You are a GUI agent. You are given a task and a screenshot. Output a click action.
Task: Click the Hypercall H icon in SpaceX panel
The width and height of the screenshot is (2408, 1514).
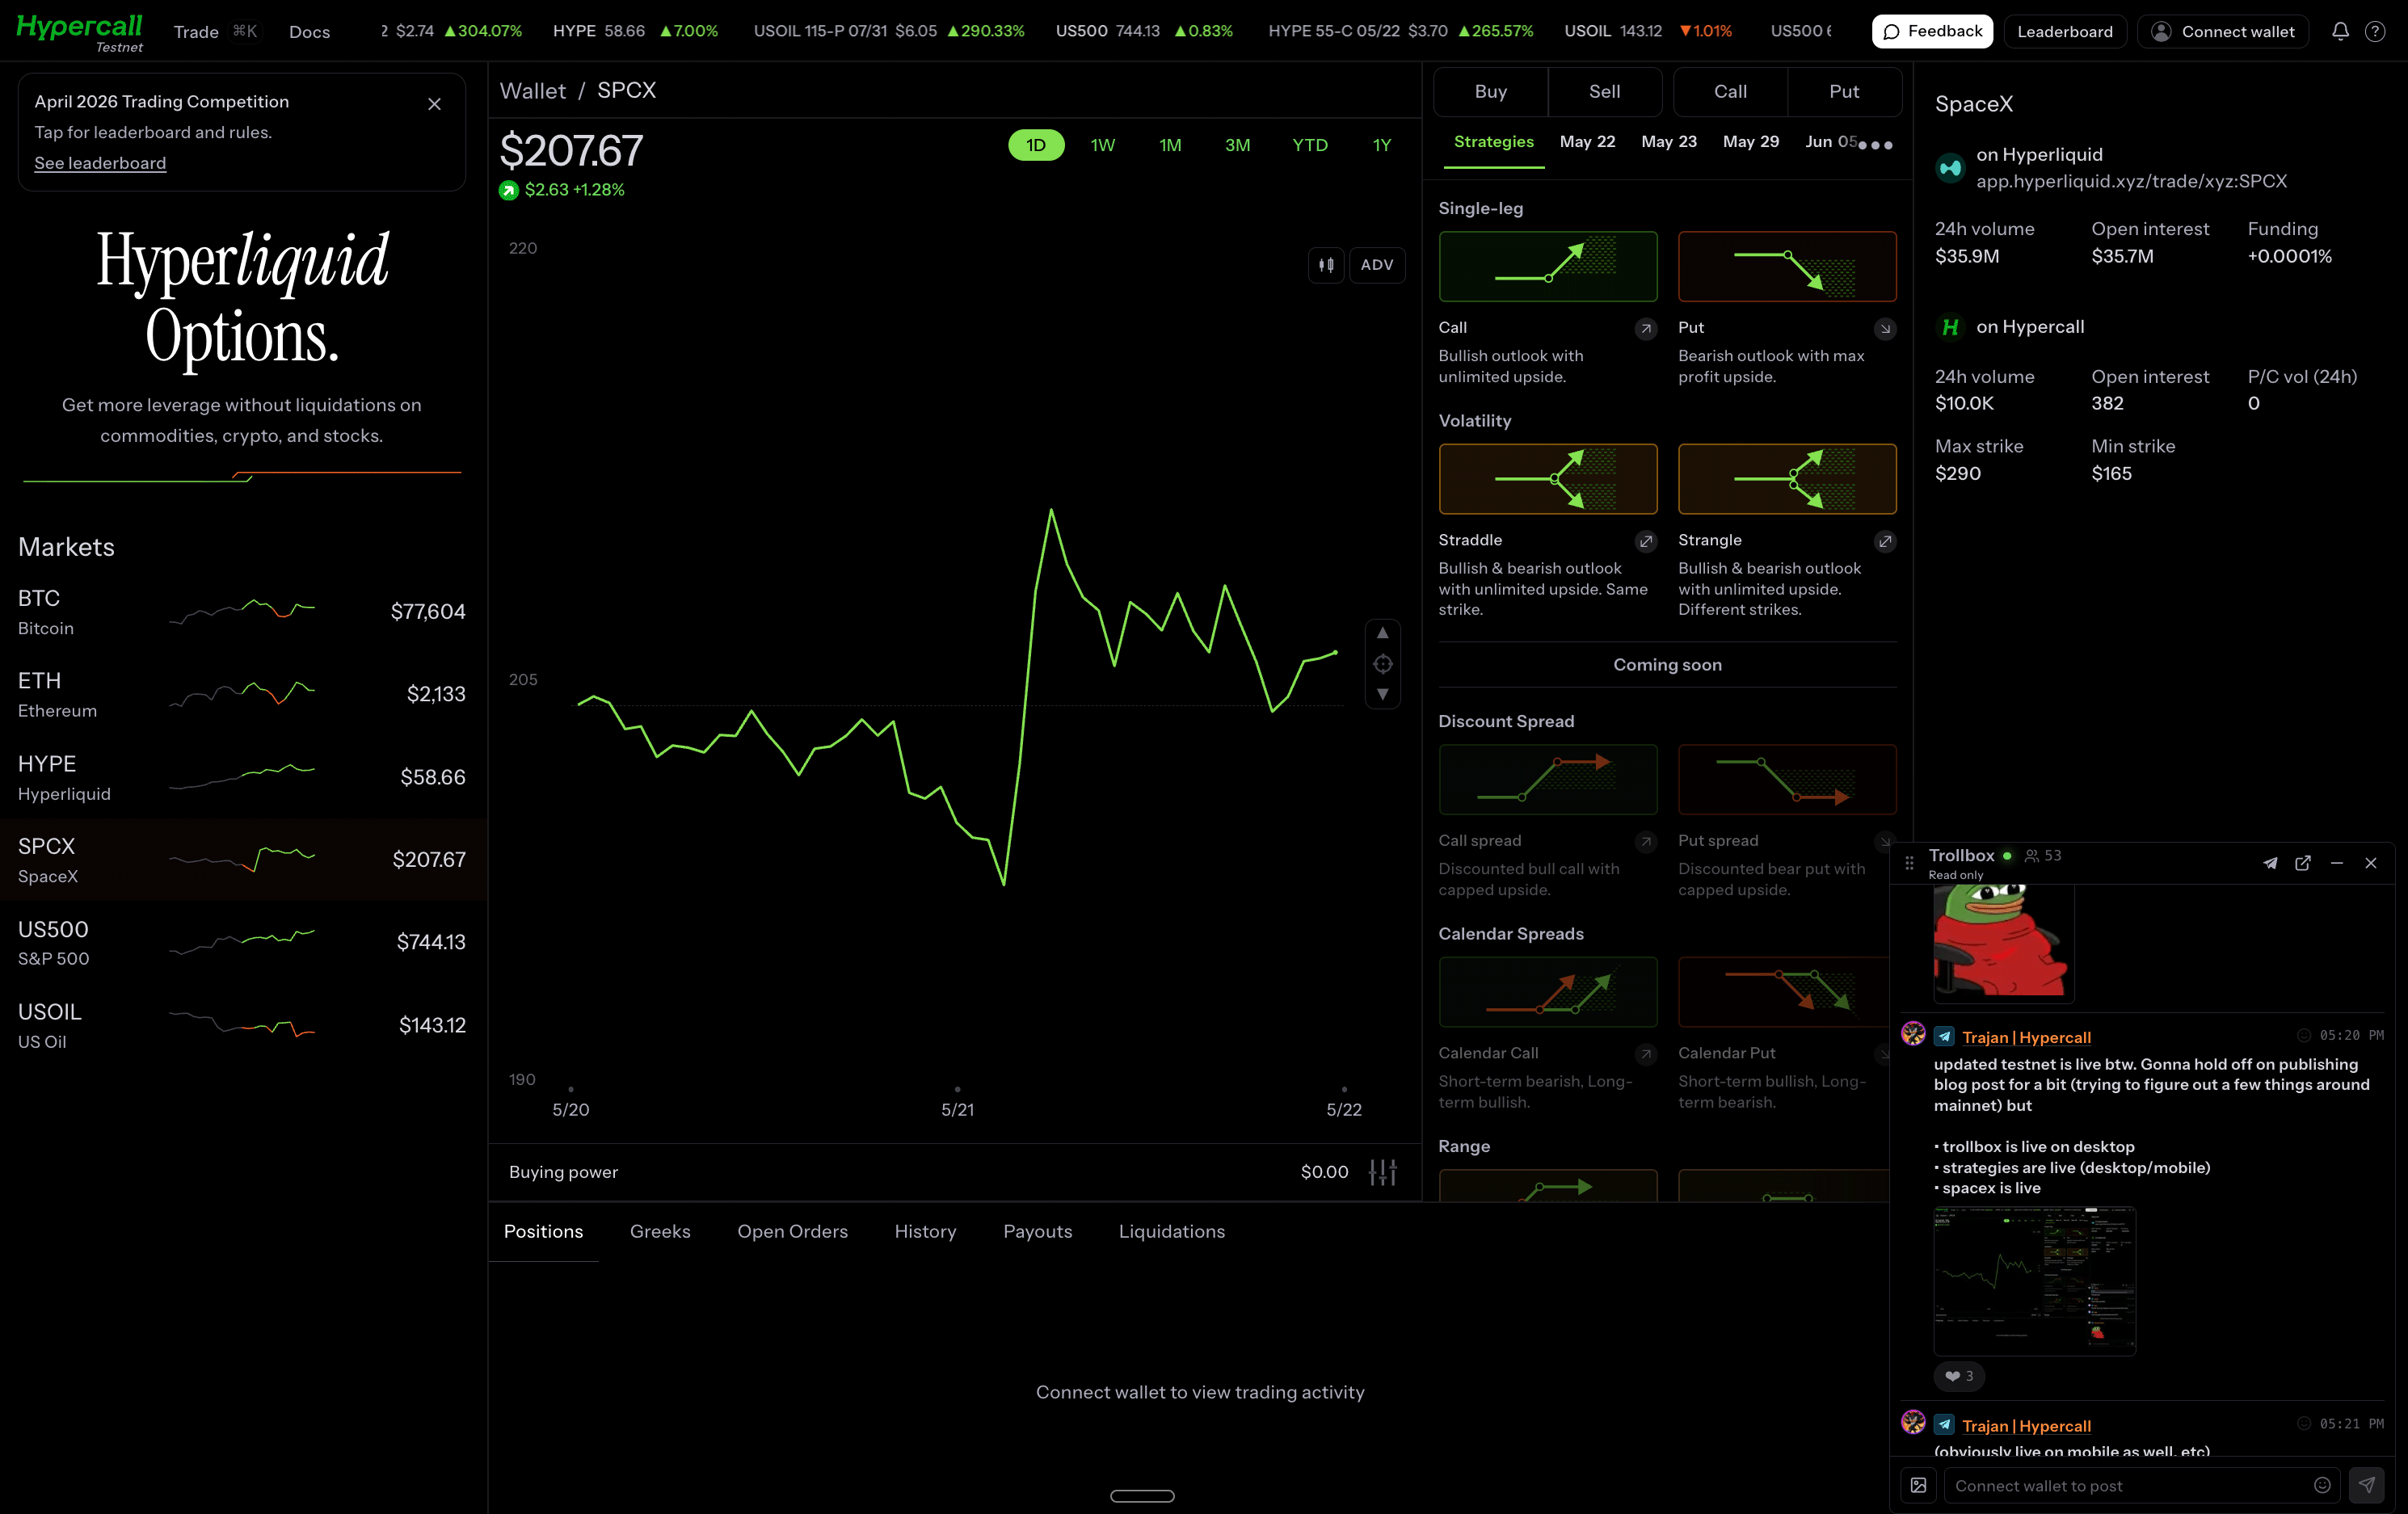1950,327
